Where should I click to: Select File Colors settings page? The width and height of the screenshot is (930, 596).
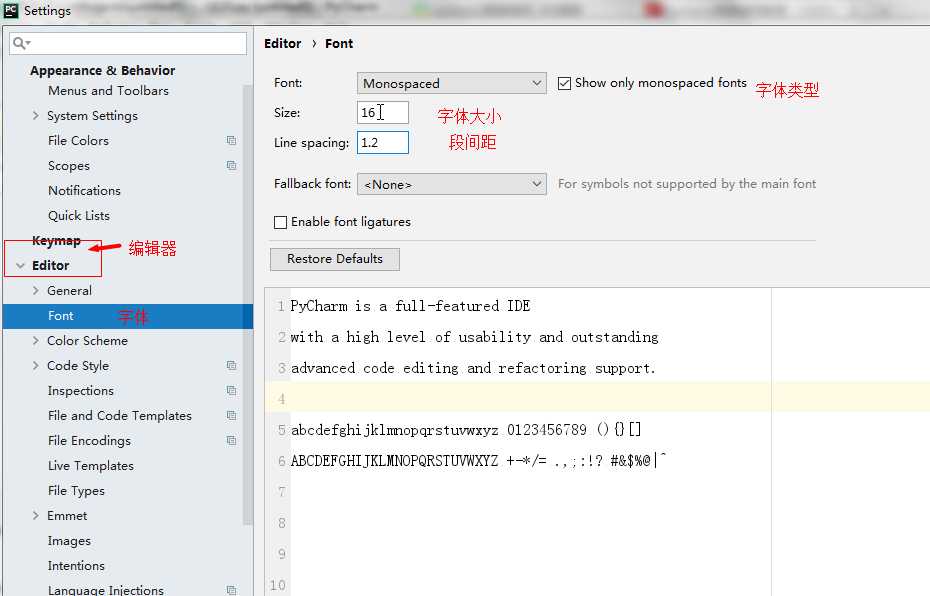click(78, 141)
